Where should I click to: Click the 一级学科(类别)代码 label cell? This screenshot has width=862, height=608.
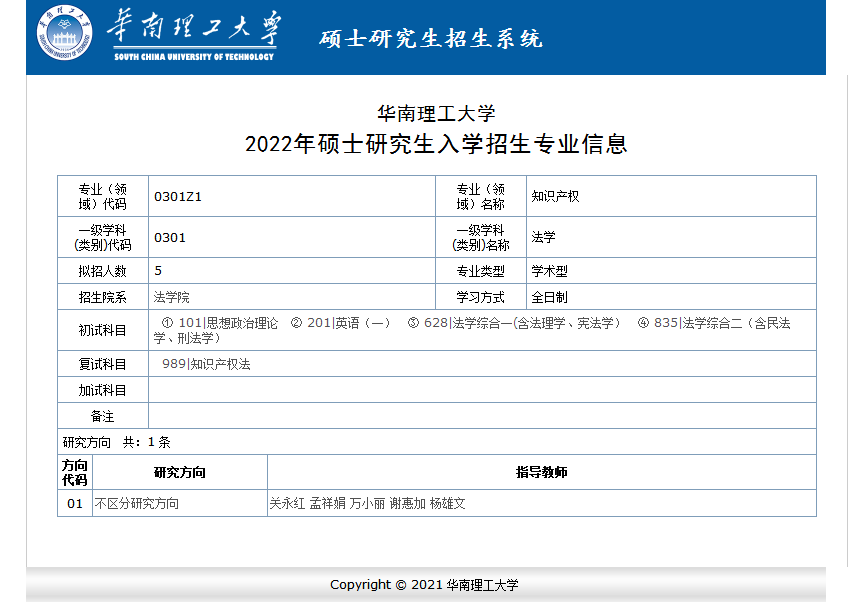103,237
